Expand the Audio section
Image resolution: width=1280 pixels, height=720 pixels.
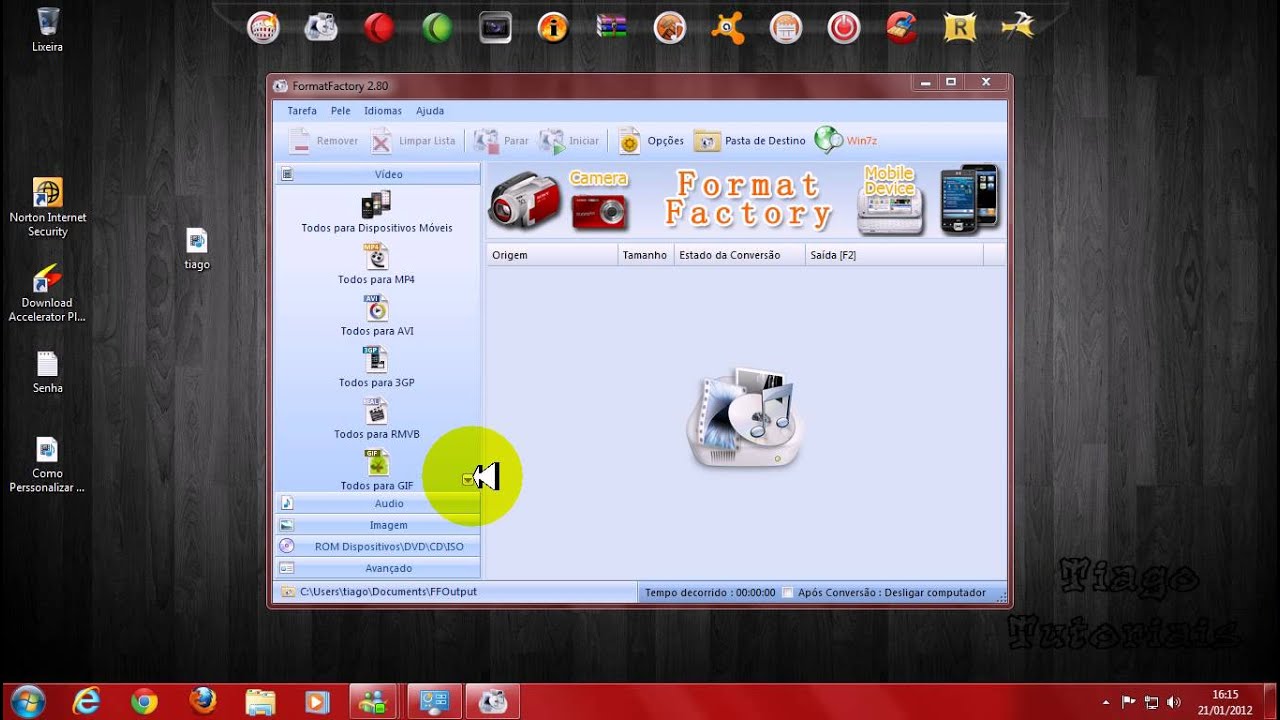pyautogui.click(x=378, y=503)
